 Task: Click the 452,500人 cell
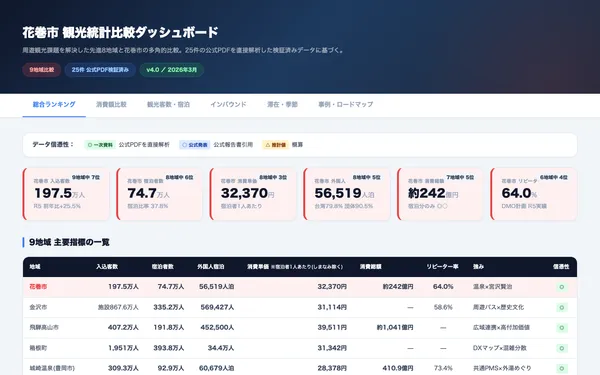click(217, 328)
